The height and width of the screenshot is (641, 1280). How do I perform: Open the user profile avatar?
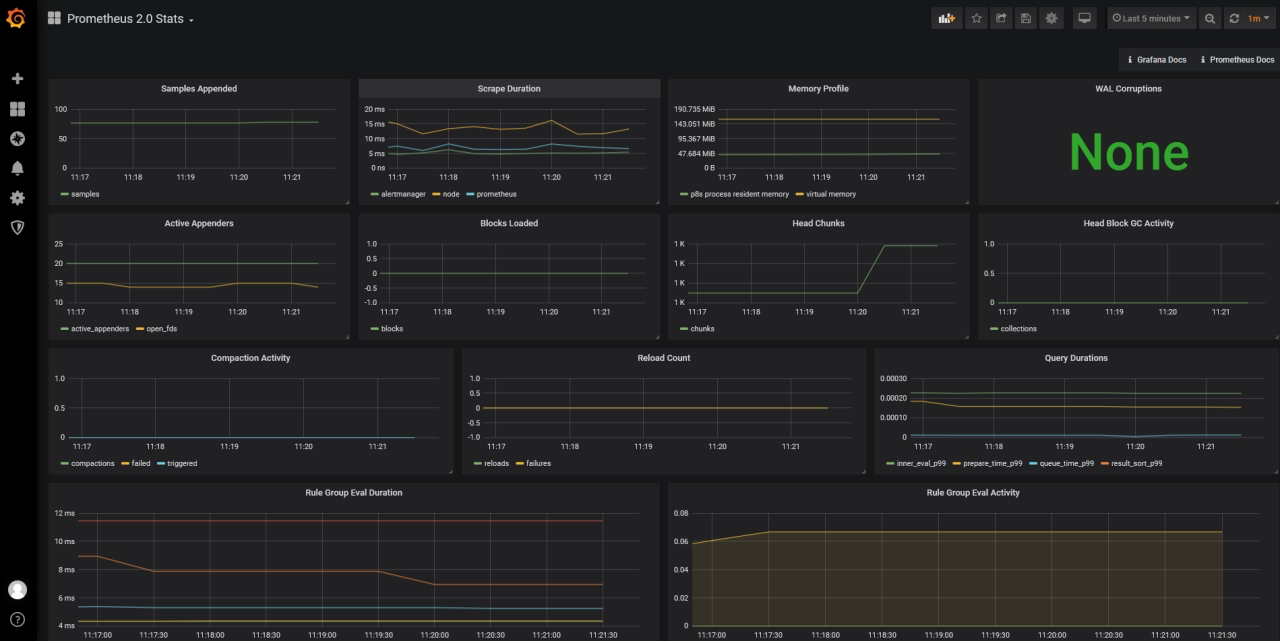[17, 590]
